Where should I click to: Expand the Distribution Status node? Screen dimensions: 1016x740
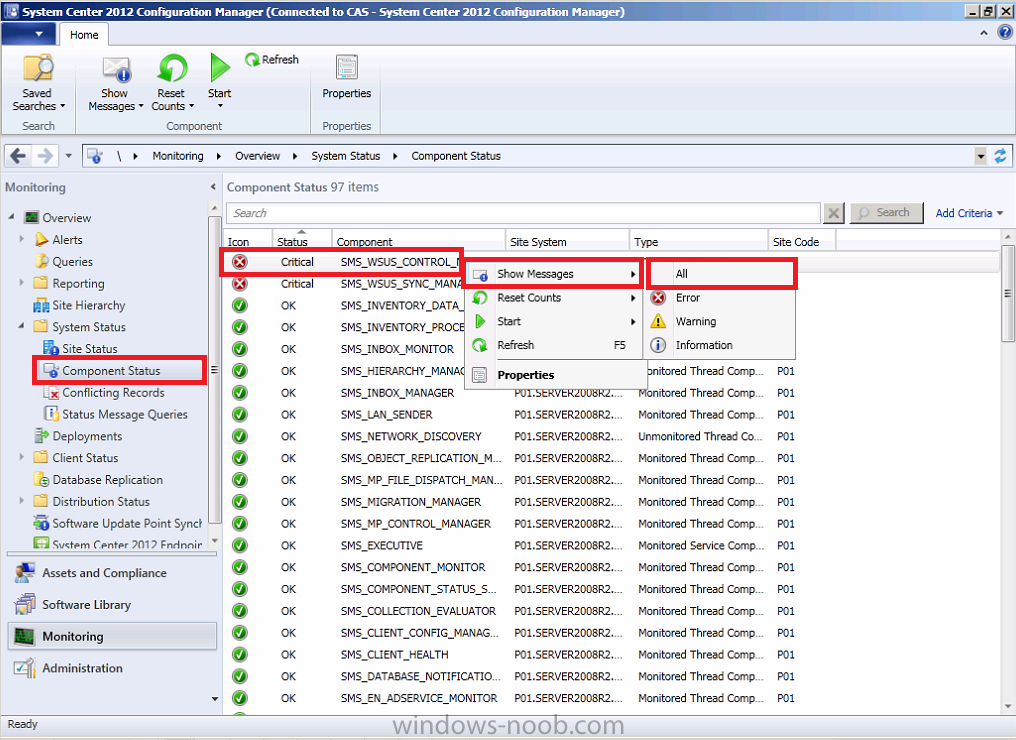21,501
